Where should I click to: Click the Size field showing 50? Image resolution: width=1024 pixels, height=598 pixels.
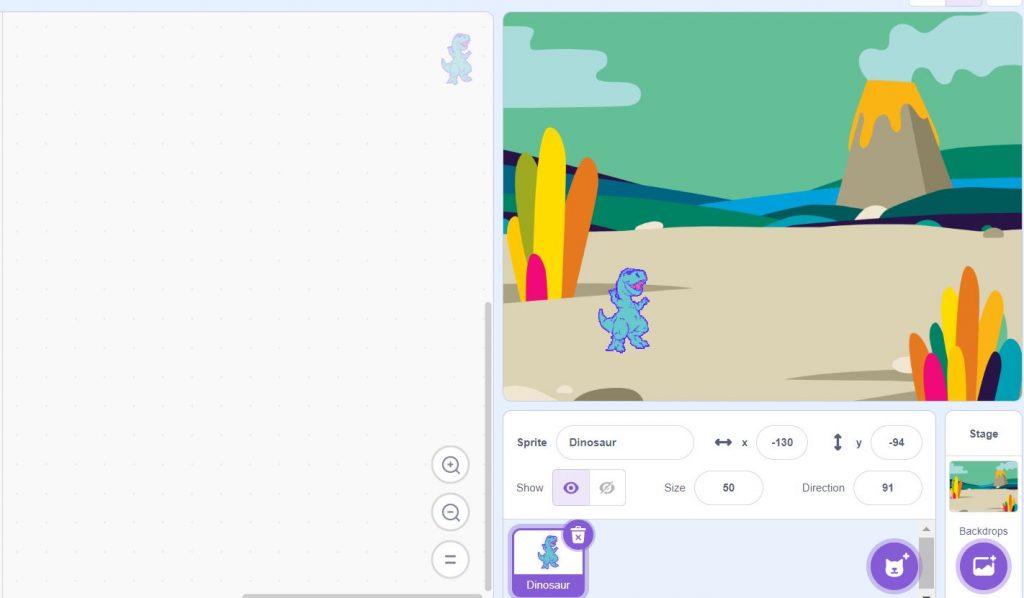[729, 487]
